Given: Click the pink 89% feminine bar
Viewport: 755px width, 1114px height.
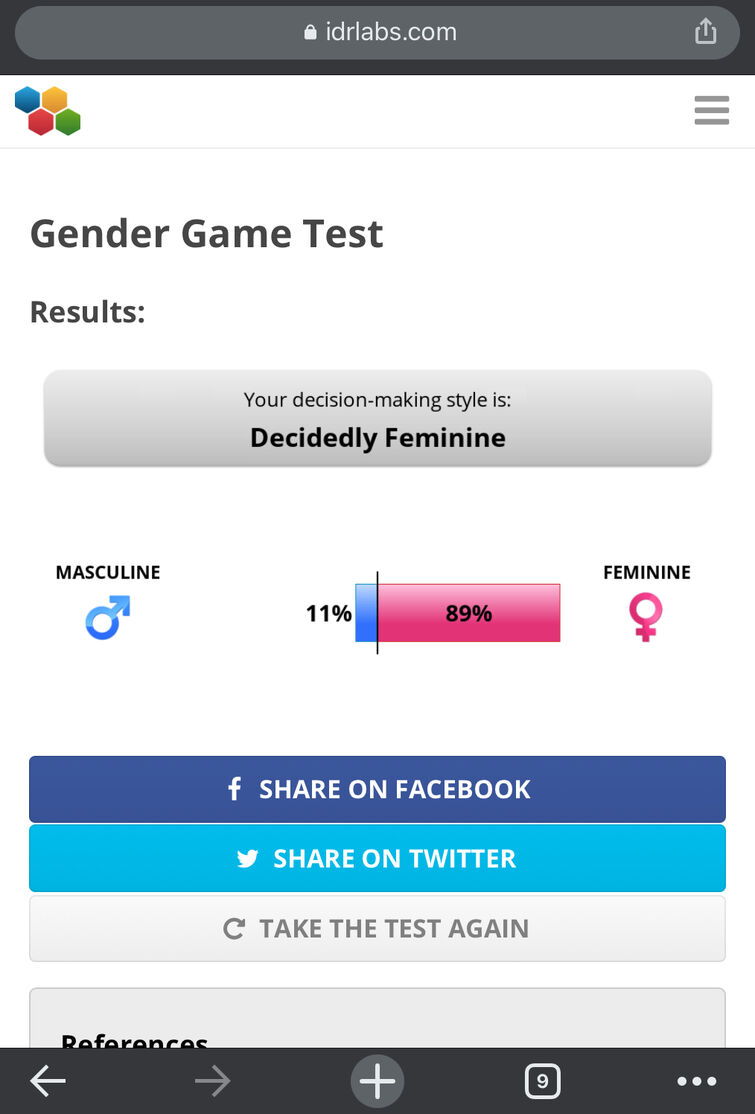Looking at the screenshot, I should pyautogui.click(x=469, y=613).
